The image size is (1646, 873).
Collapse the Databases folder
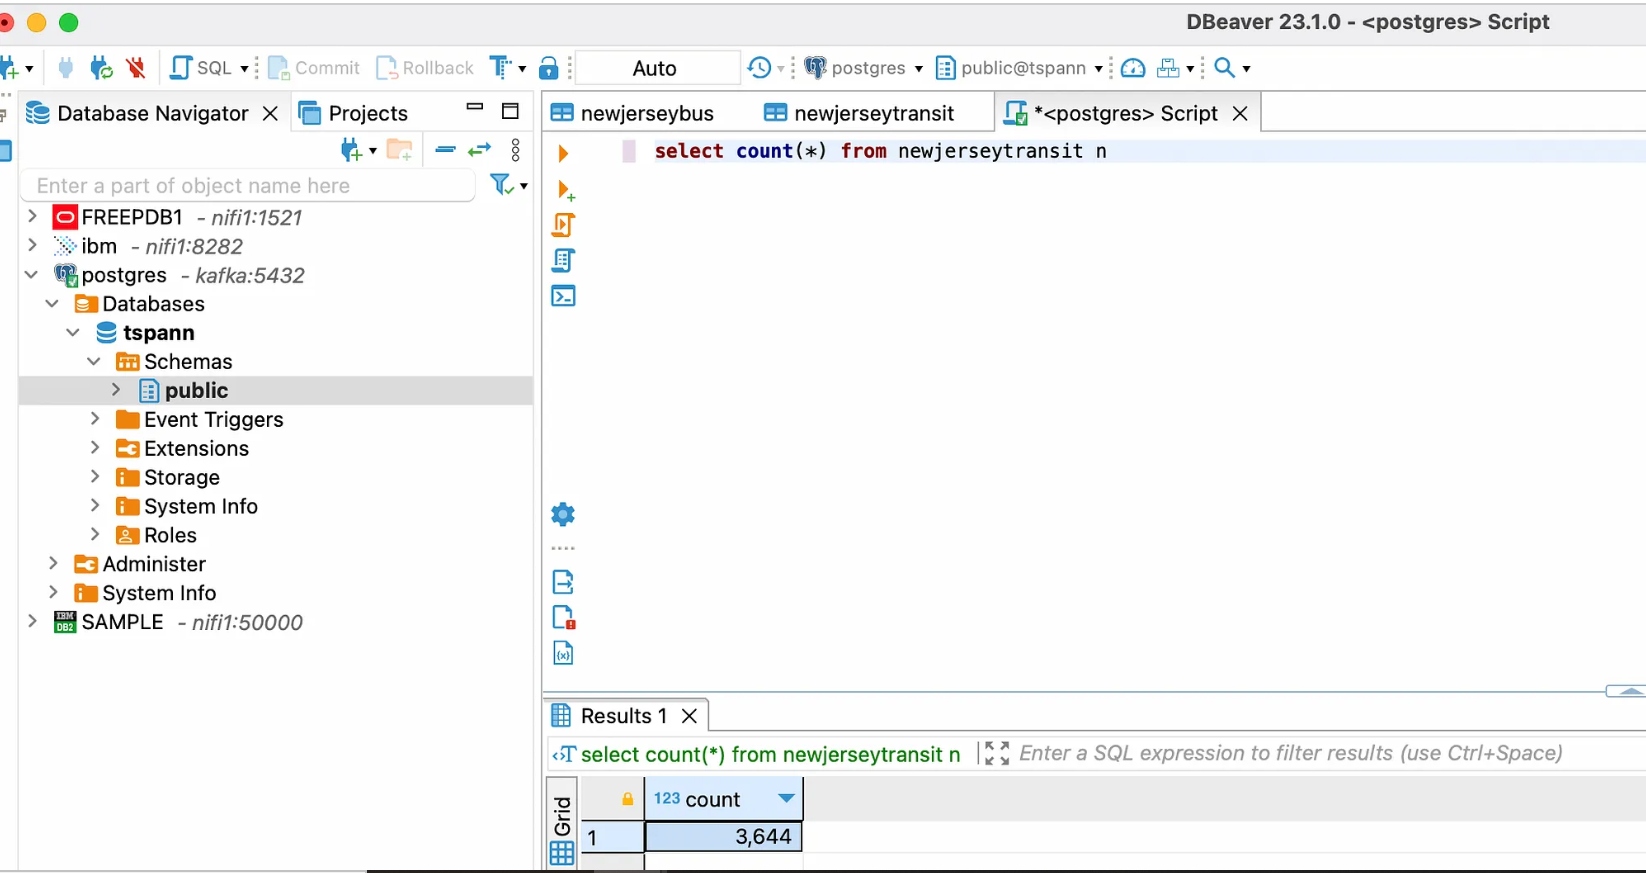point(53,303)
